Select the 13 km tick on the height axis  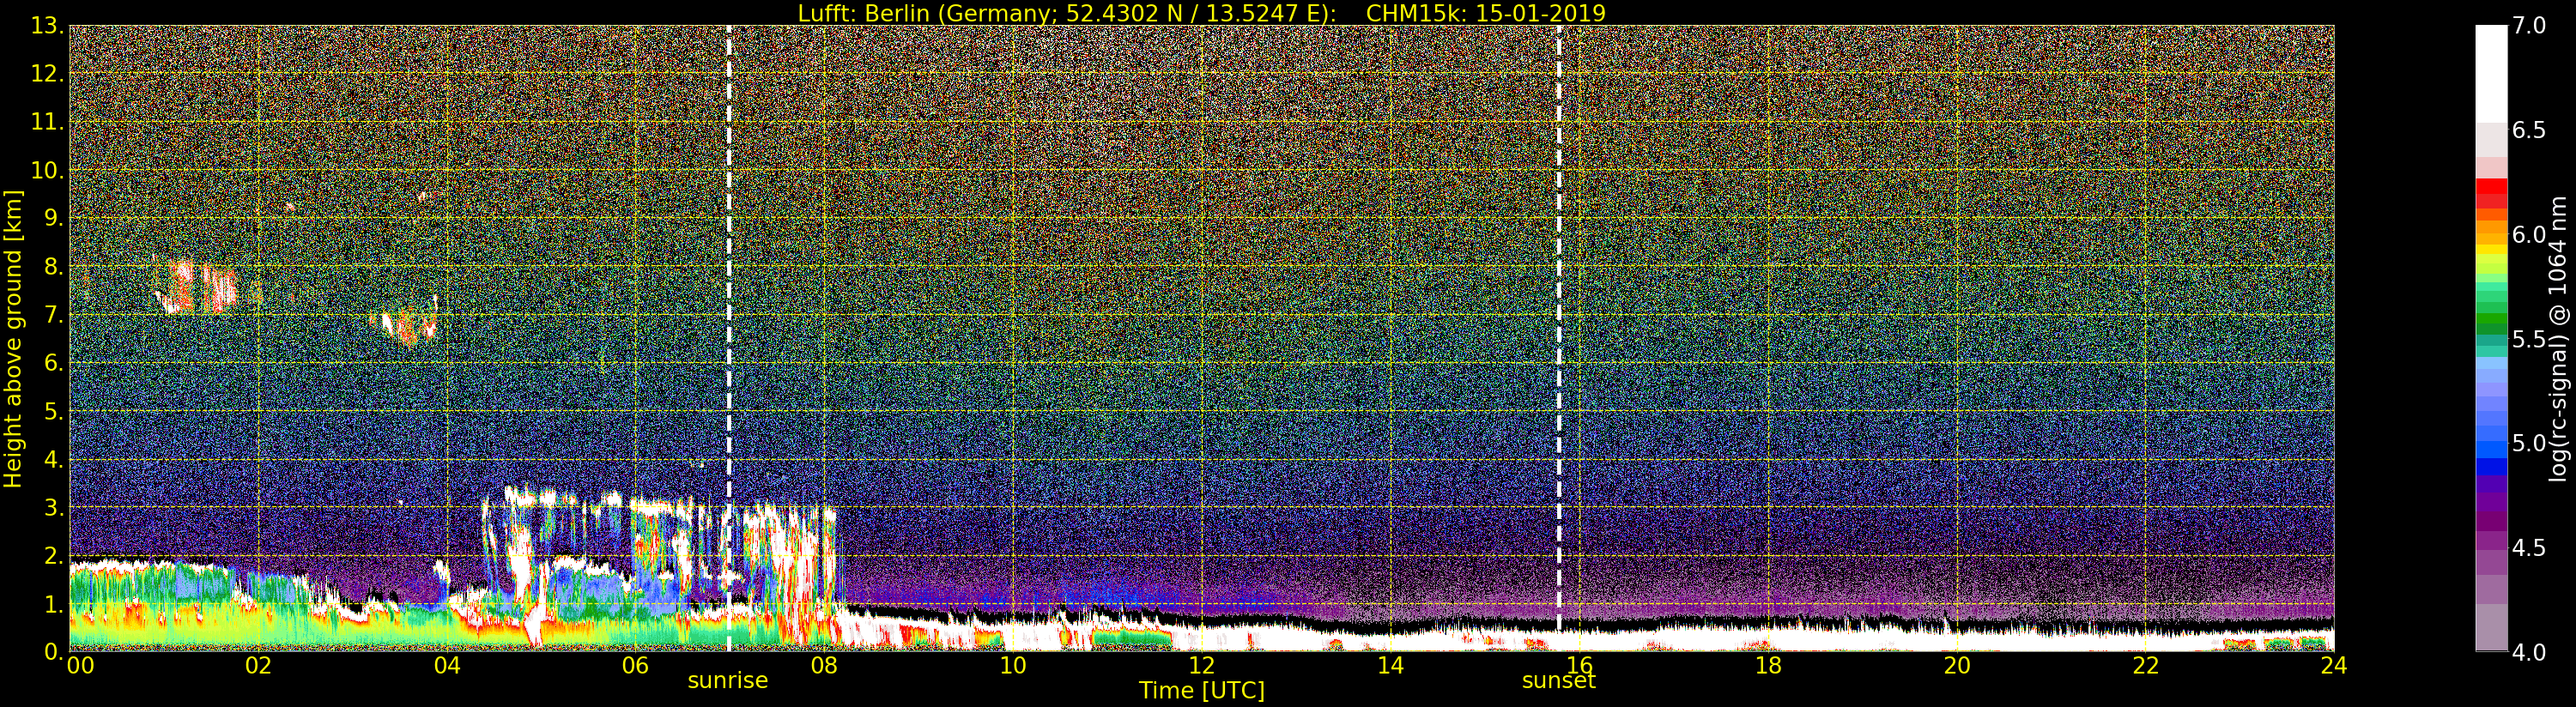click(x=46, y=26)
